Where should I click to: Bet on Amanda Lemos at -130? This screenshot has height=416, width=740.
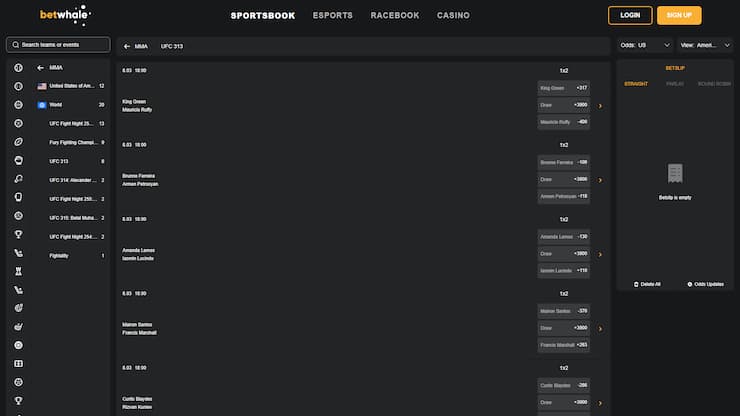tap(563, 237)
